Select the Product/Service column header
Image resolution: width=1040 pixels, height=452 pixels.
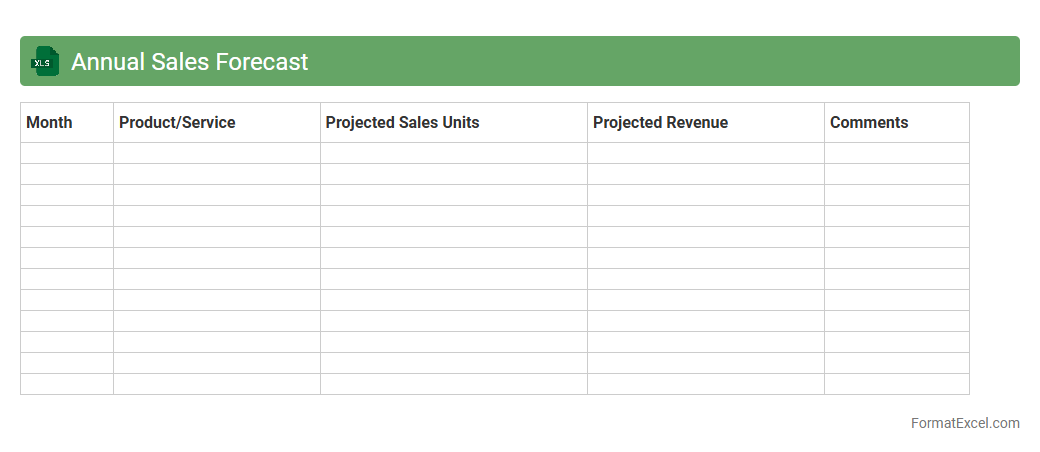pos(177,123)
